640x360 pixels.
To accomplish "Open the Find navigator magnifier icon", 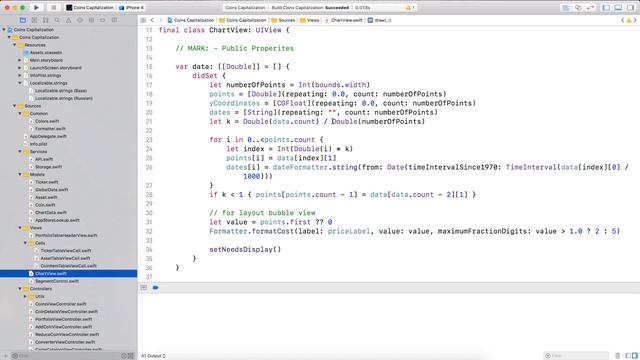I will [57, 20].
